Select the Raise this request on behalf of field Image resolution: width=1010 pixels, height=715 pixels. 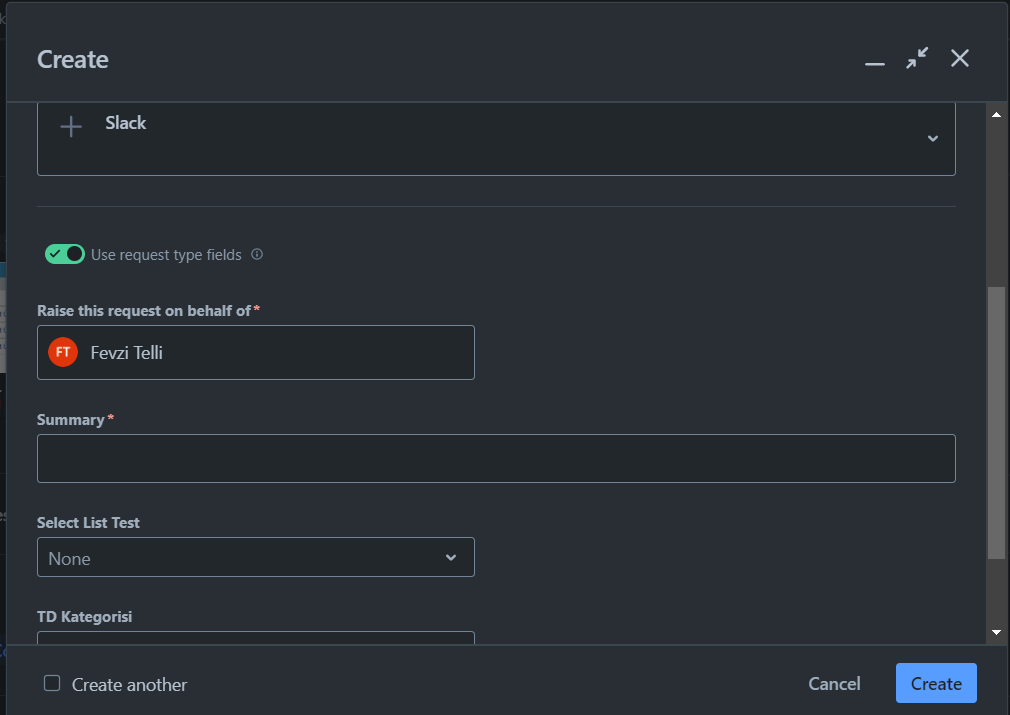point(255,352)
